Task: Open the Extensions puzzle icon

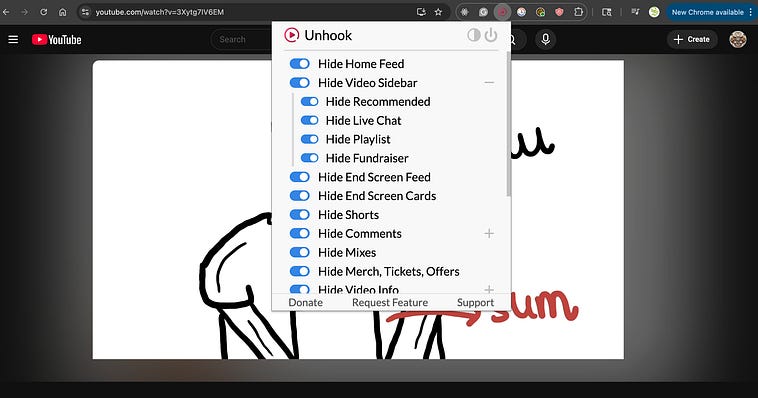Action: (x=578, y=12)
